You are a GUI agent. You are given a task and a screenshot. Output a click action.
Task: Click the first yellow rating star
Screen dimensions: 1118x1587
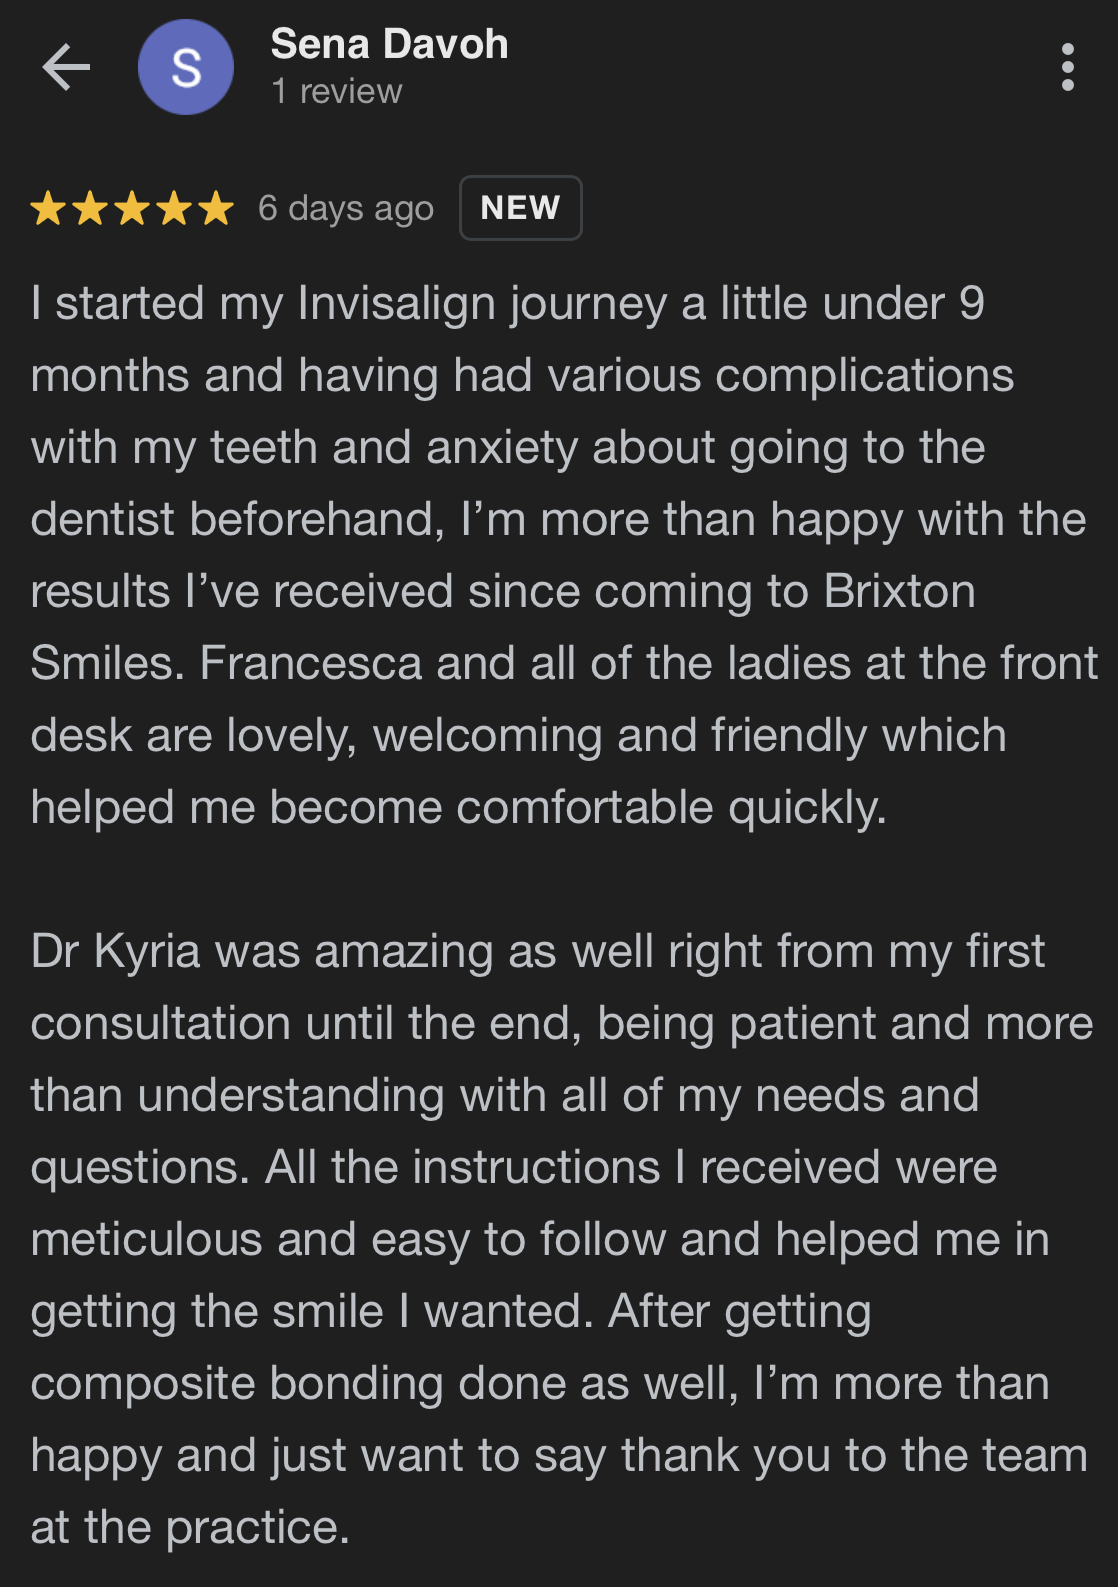(x=48, y=209)
